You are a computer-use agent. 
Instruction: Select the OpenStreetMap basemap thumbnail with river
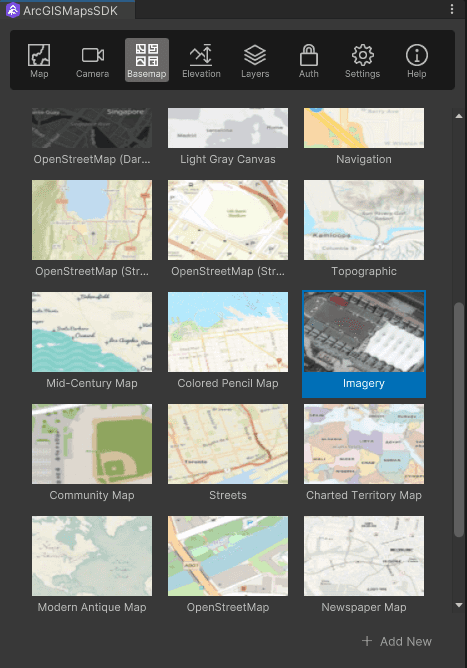tap(228, 556)
